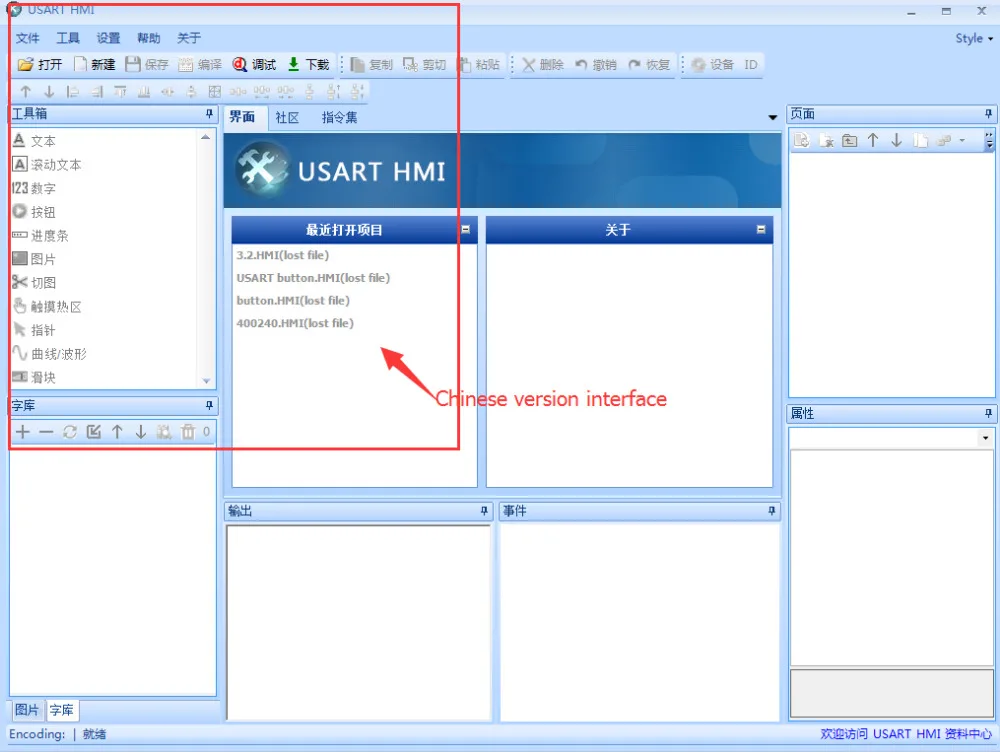1000x752 pixels.
Task: Open recent project button.HMI(lost file)
Action: point(293,300)
